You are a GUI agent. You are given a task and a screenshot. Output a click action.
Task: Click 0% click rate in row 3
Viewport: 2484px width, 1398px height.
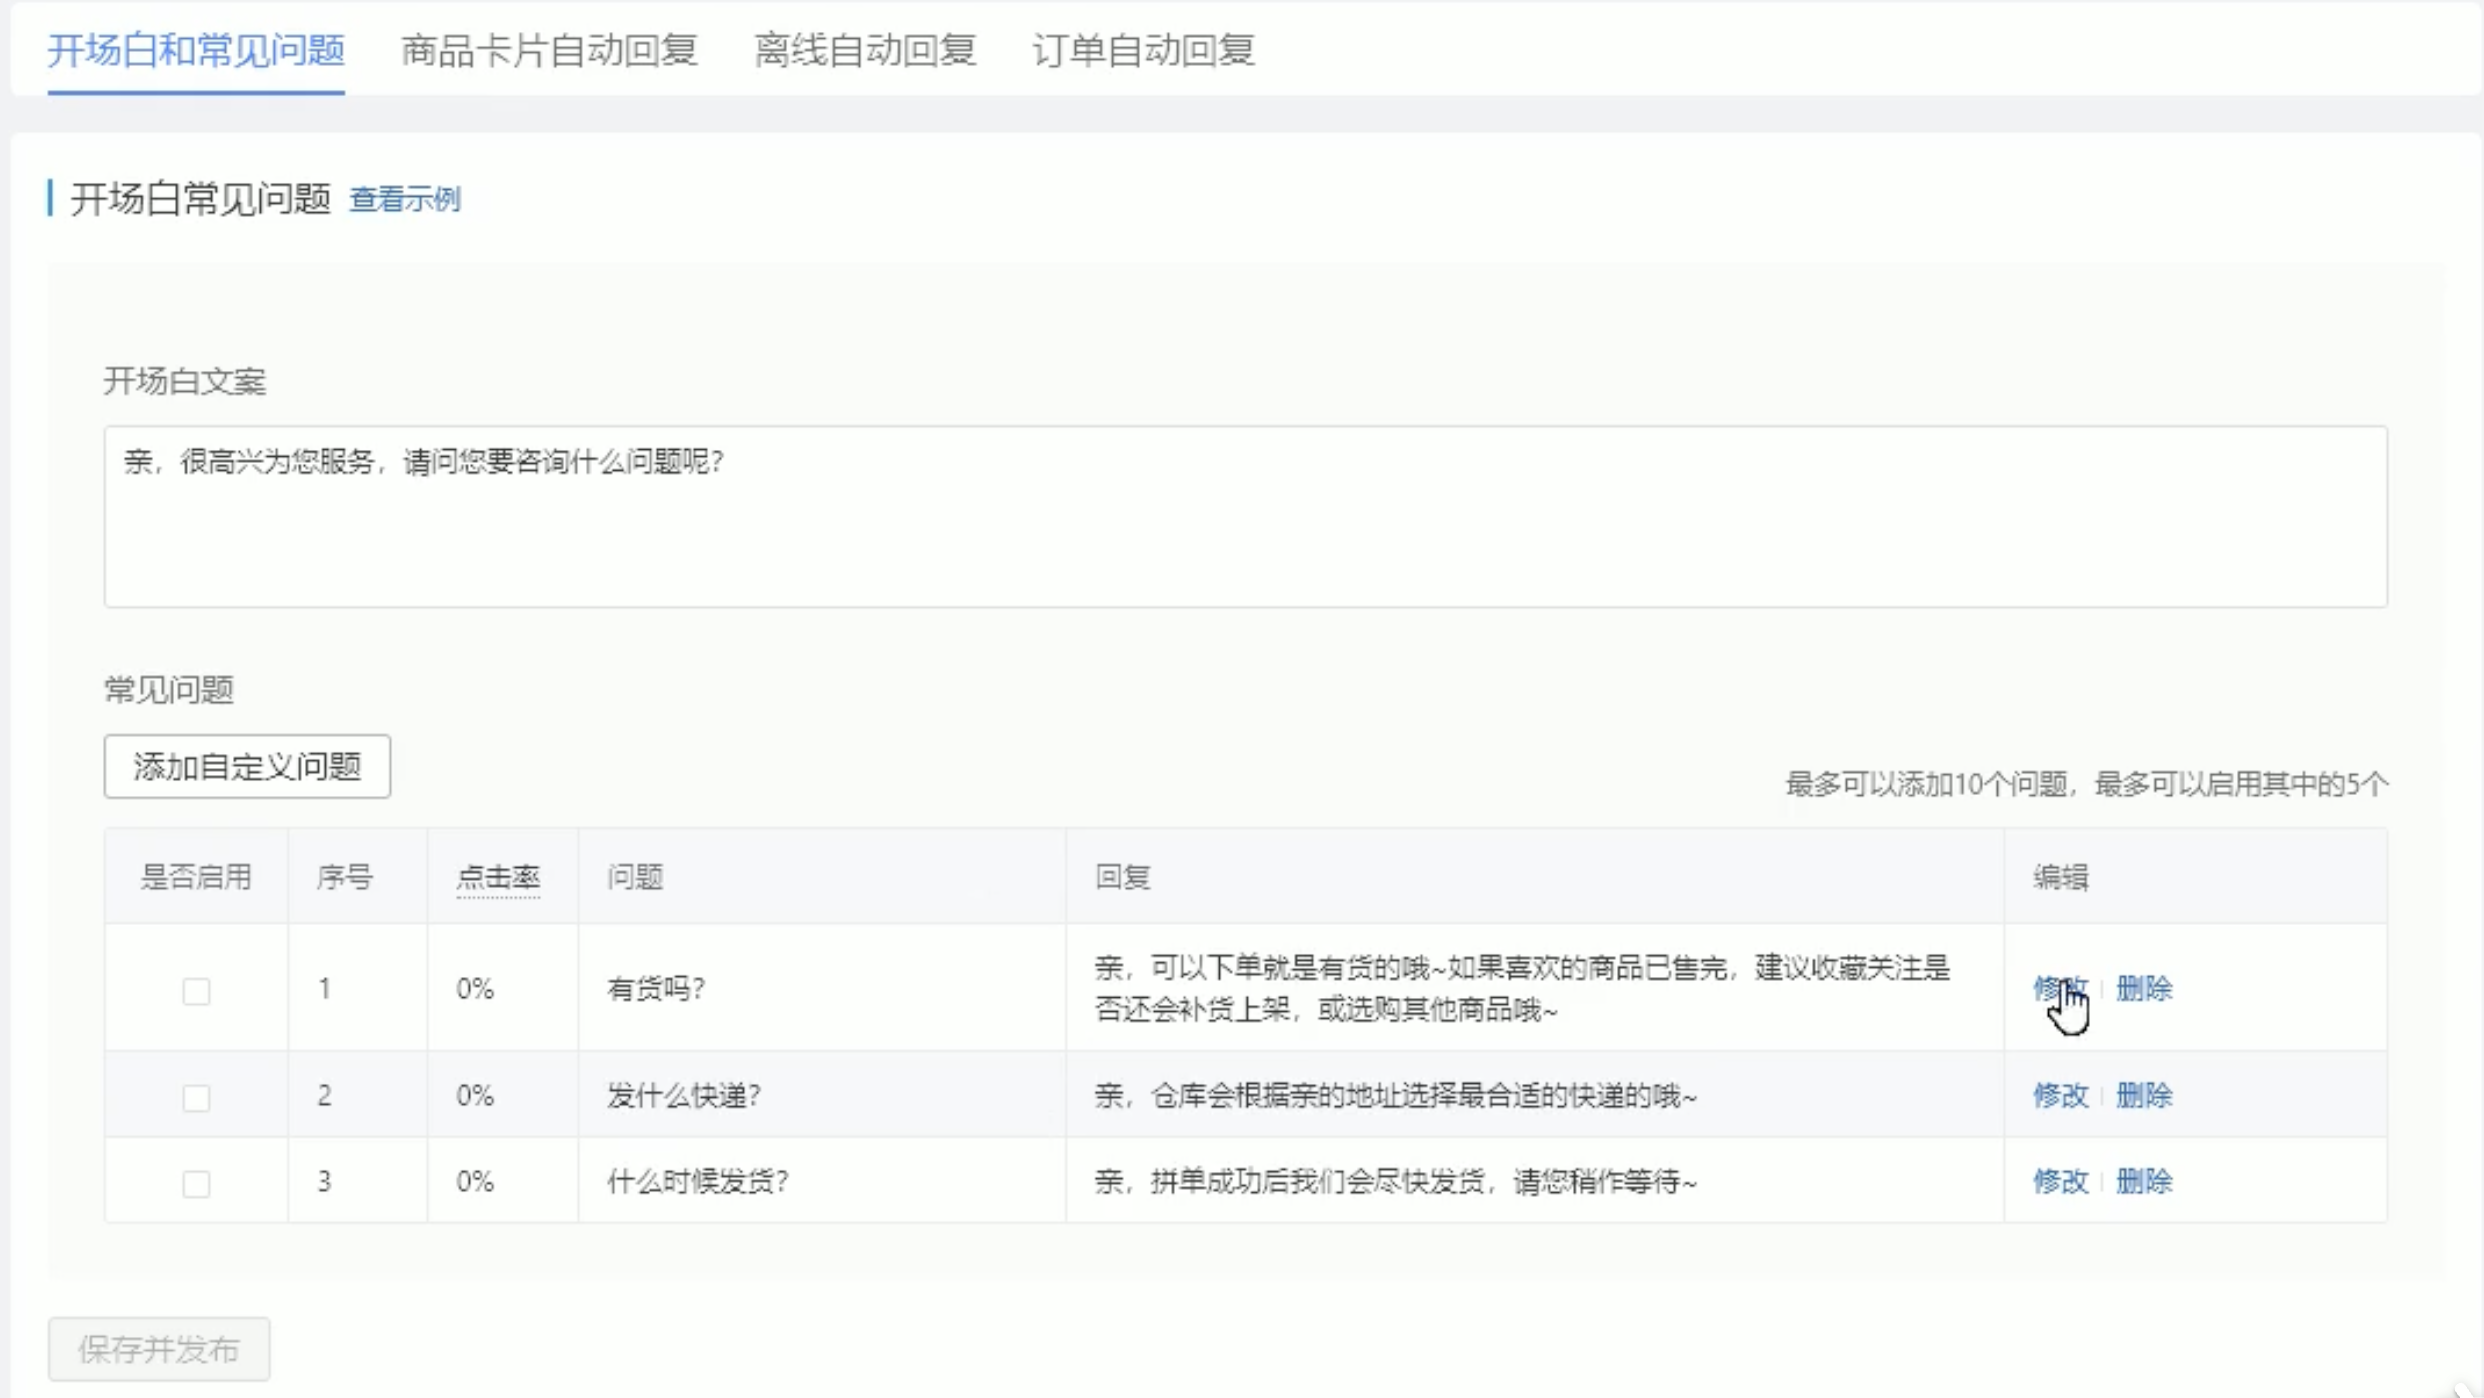tap(475, 1181)
